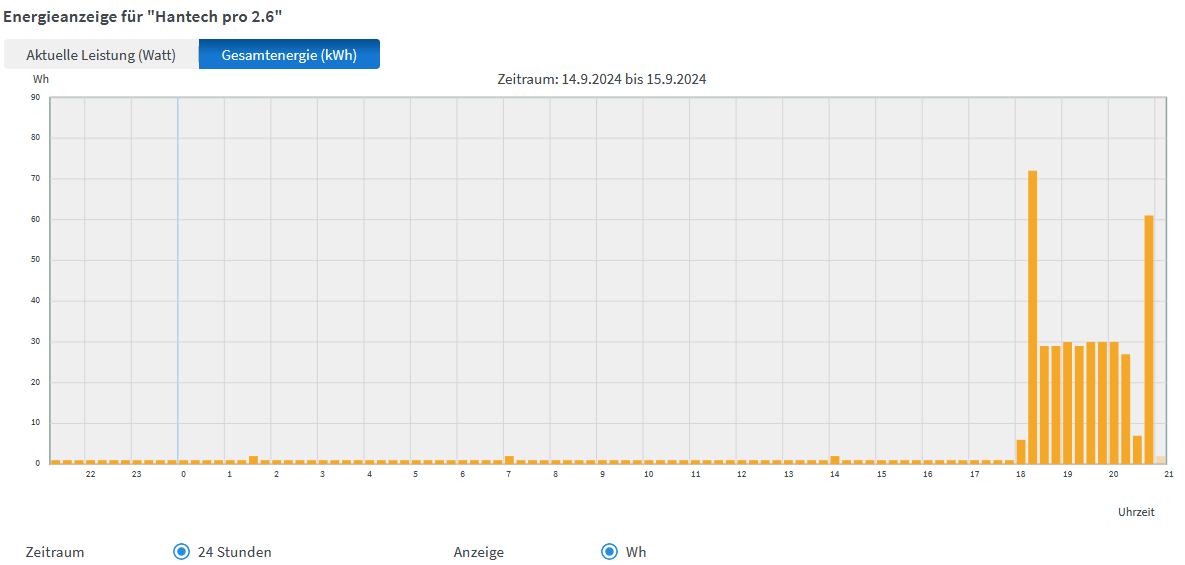The width and height of the screenshot is (1185, 565).
Task: Click the Zeitraum date range chart title
Action: [601, 79]
